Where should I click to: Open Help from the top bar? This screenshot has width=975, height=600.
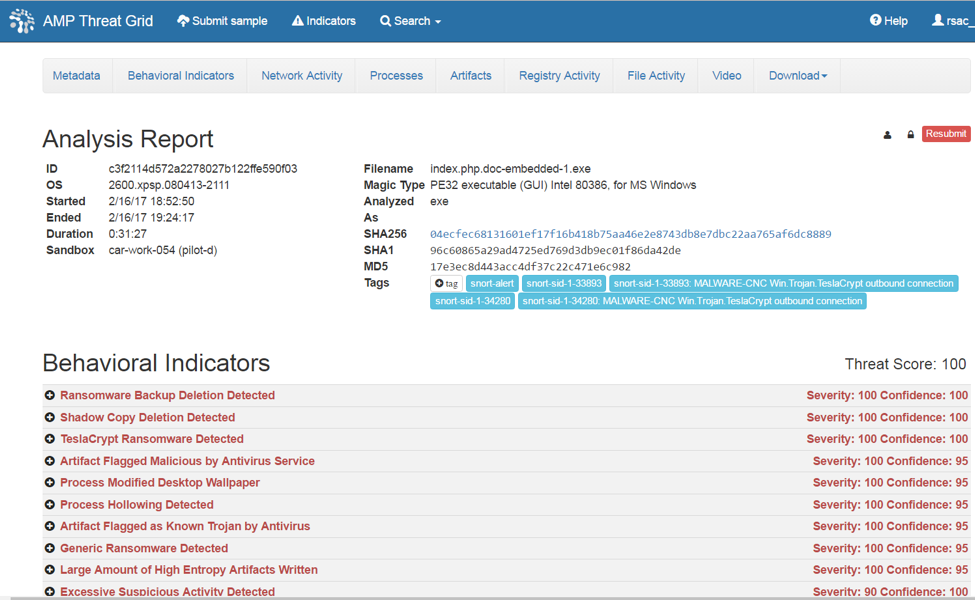(x=888, y=21)
